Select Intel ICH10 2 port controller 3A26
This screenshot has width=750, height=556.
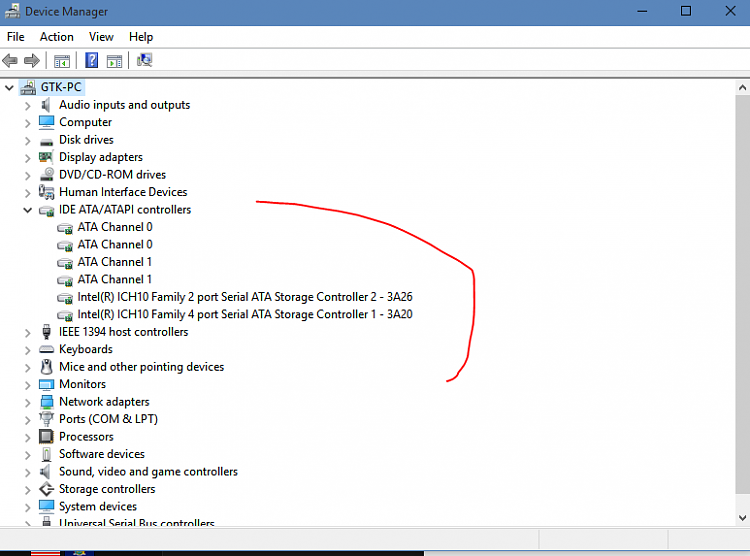(x=245, y=297)
